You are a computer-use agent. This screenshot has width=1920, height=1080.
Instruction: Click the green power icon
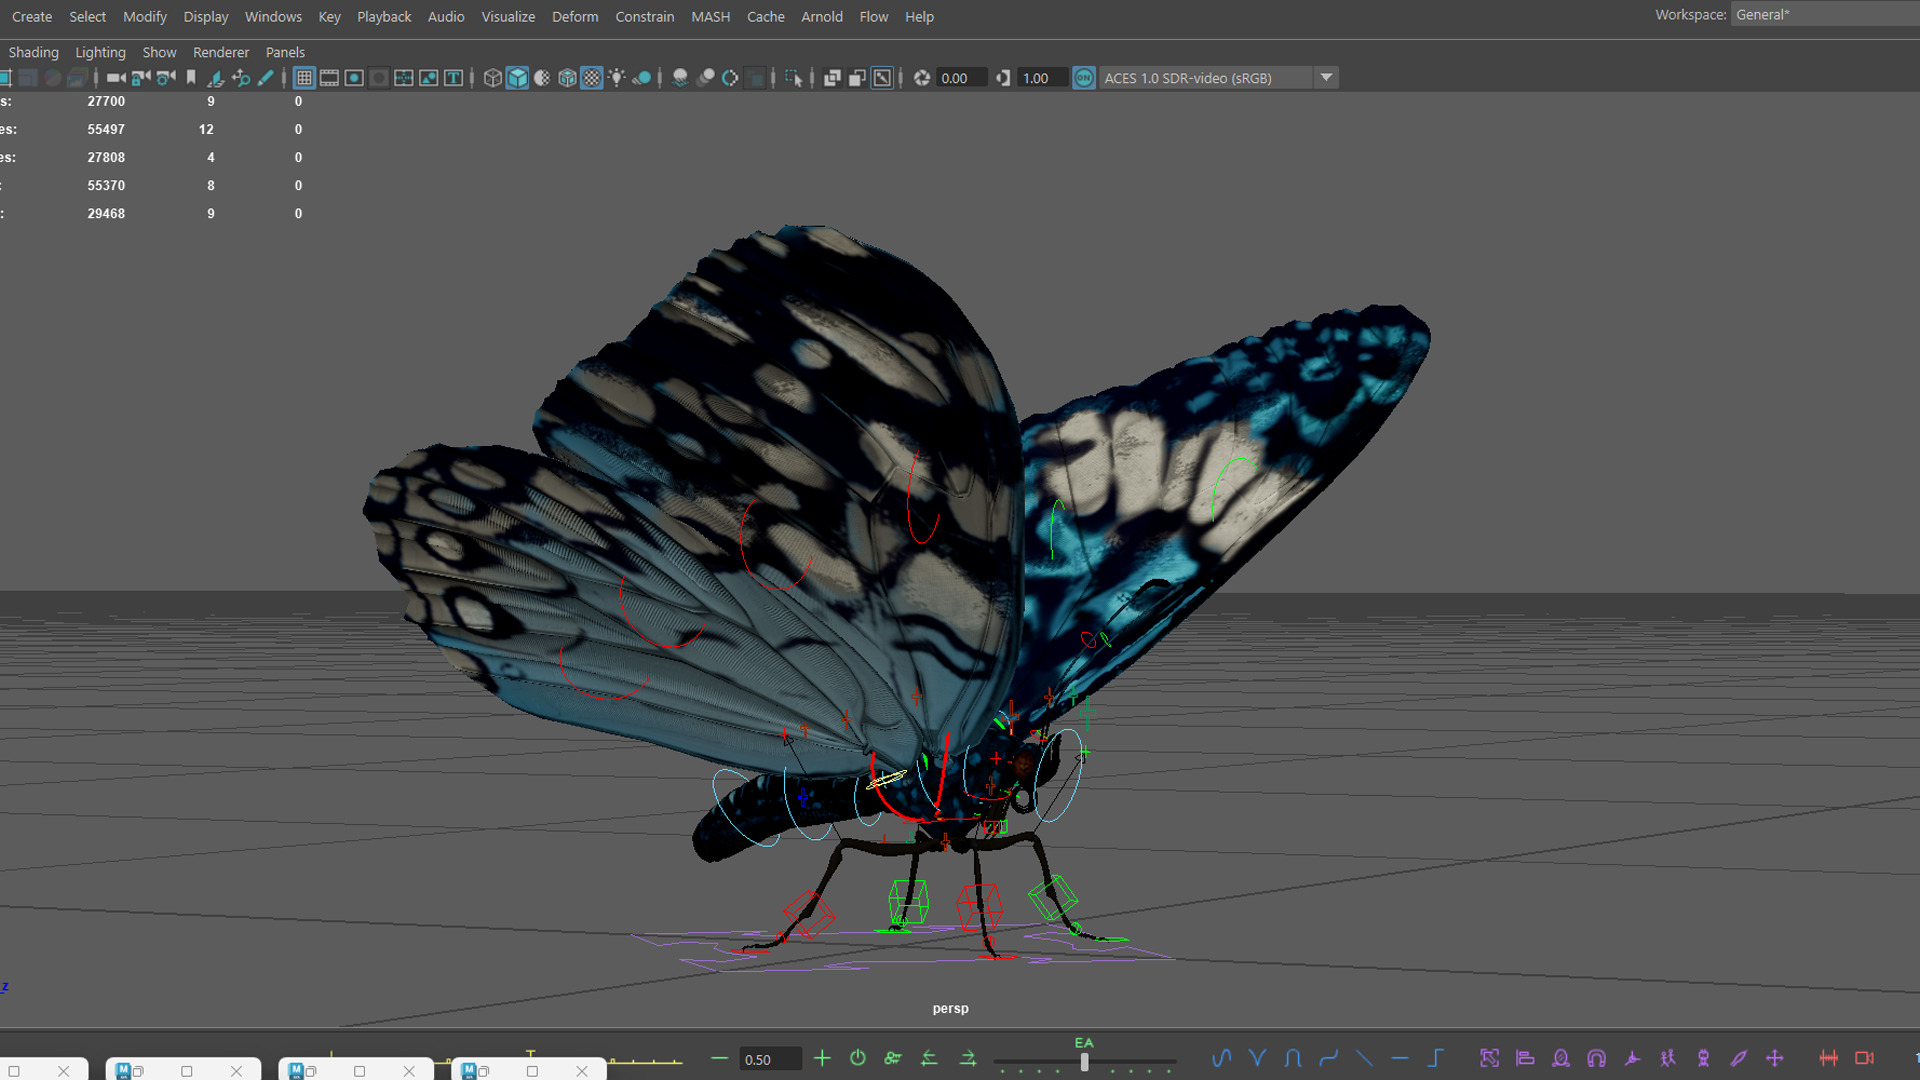[x=858, y=1058]
